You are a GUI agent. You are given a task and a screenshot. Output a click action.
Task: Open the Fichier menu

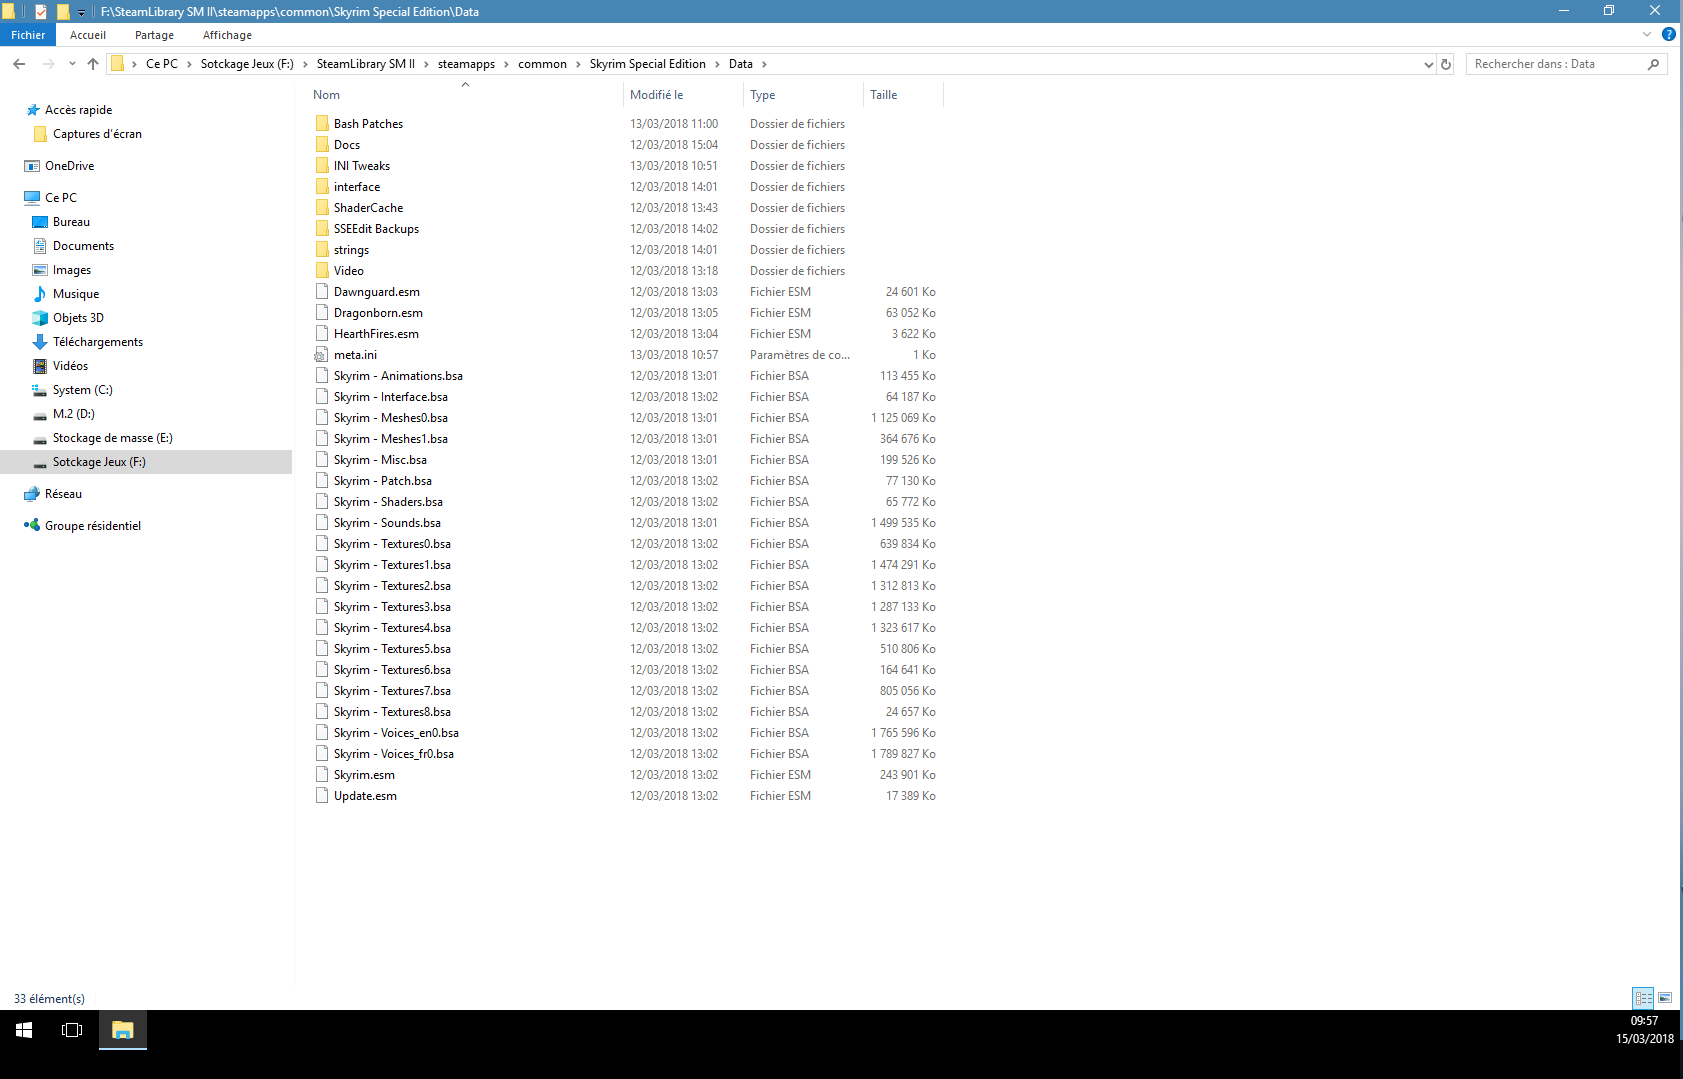point(28,35)
